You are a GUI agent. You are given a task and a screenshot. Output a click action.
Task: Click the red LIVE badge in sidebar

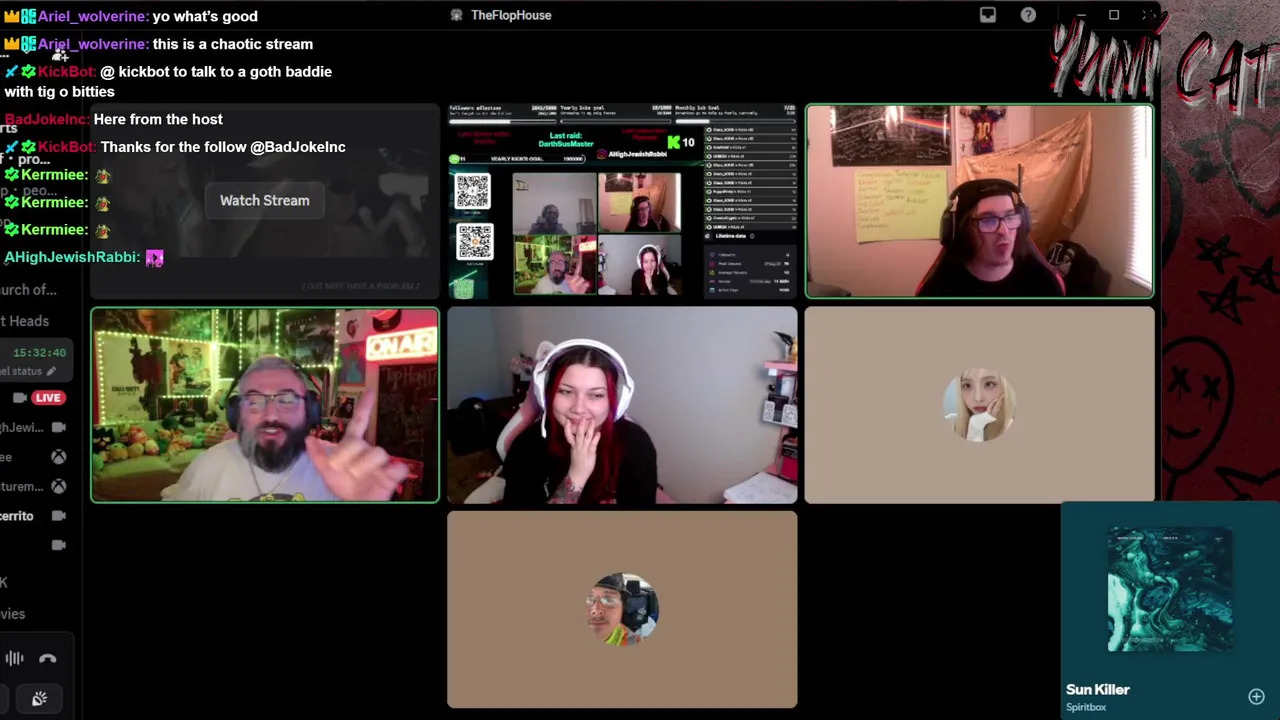click(47, 398)
